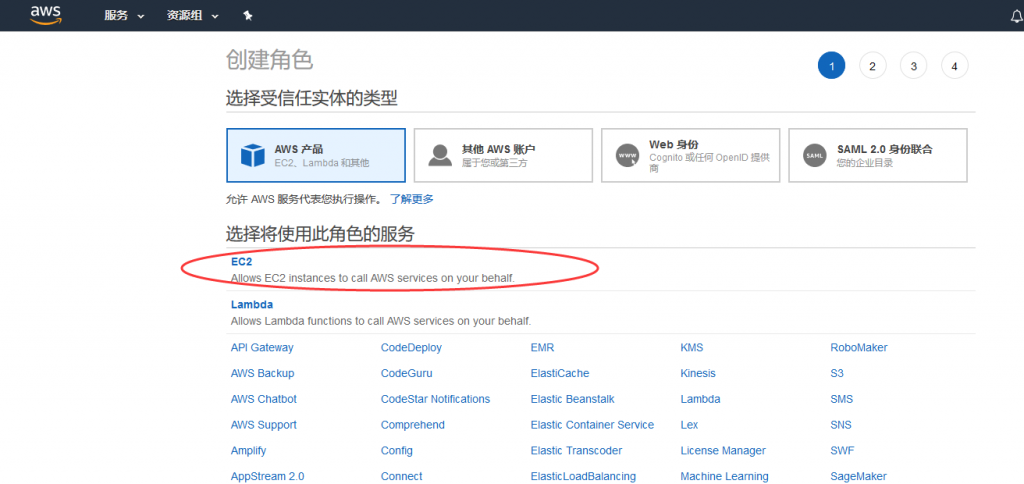Go to wizard step 2
The height and width of the screenshot is (484, 1024).
tap(872, 66)
